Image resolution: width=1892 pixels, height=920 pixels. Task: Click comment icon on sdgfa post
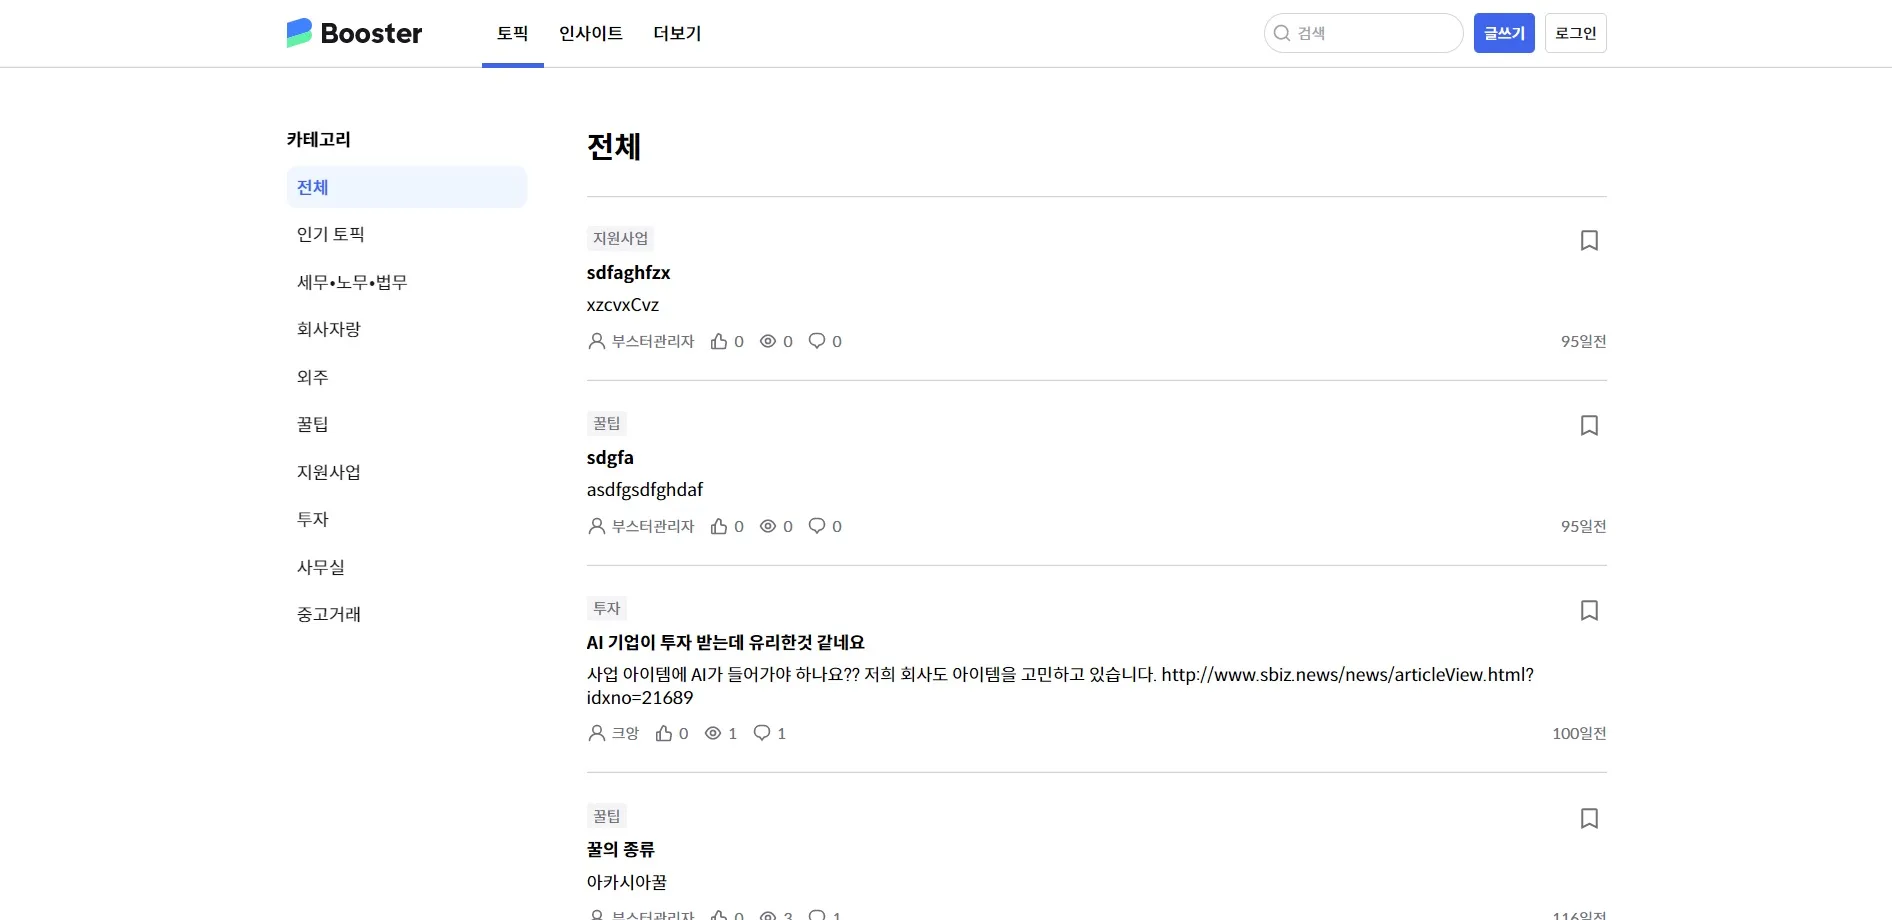[x=817, y=526]
